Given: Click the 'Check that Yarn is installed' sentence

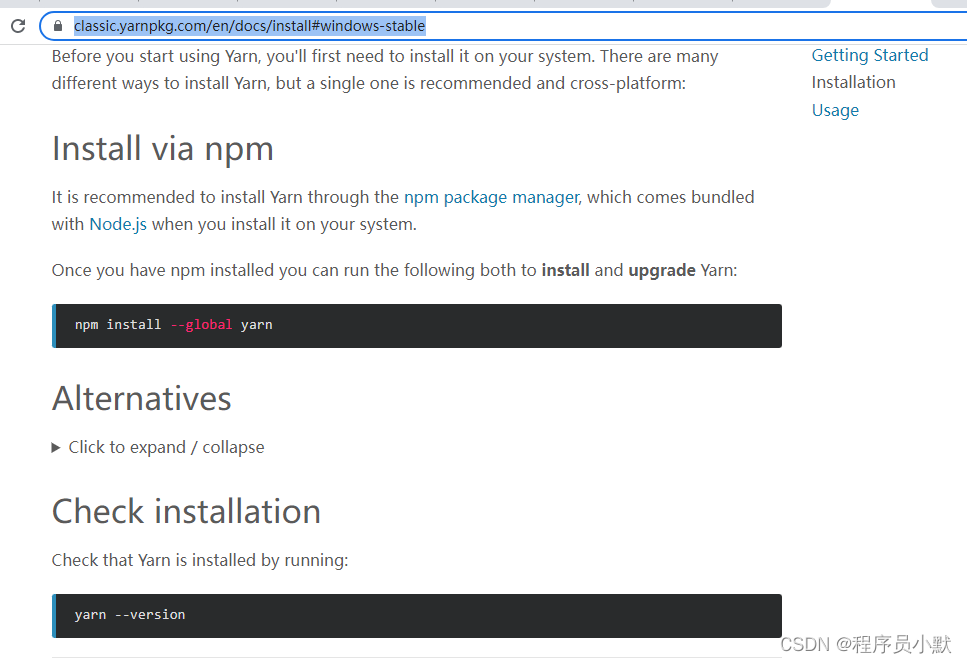Looking at the screenshot, I should point(200,560).
